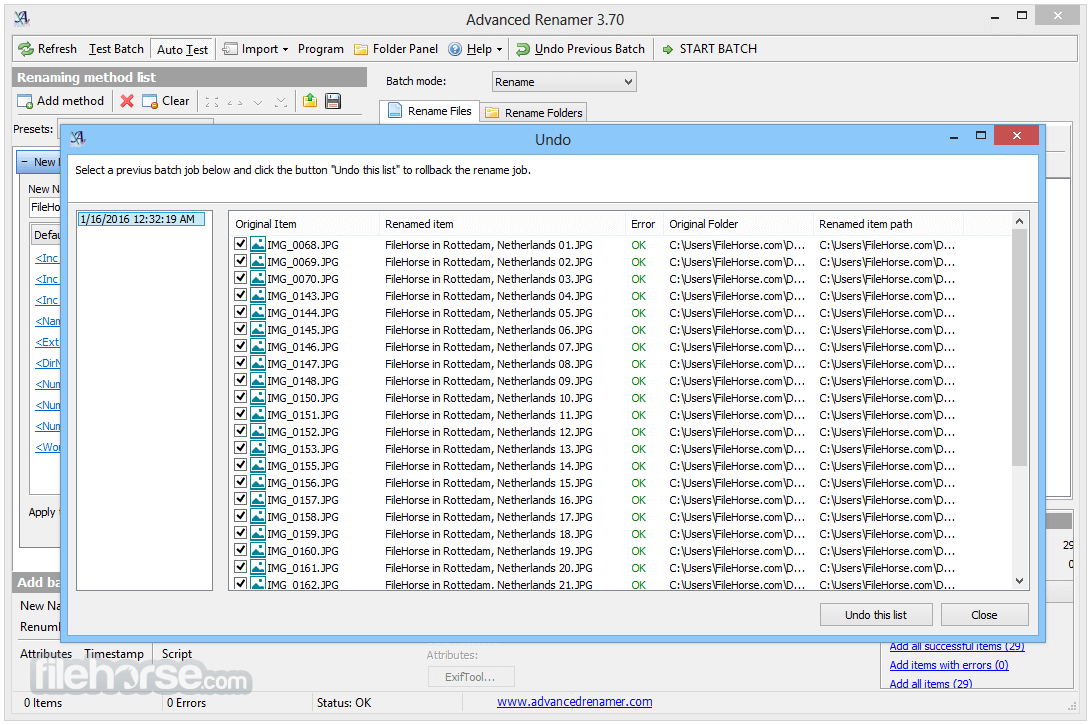The image size is (1091, 725).
Task: Open the Batch mode Rename dropdown
Action: coord(564,81)
